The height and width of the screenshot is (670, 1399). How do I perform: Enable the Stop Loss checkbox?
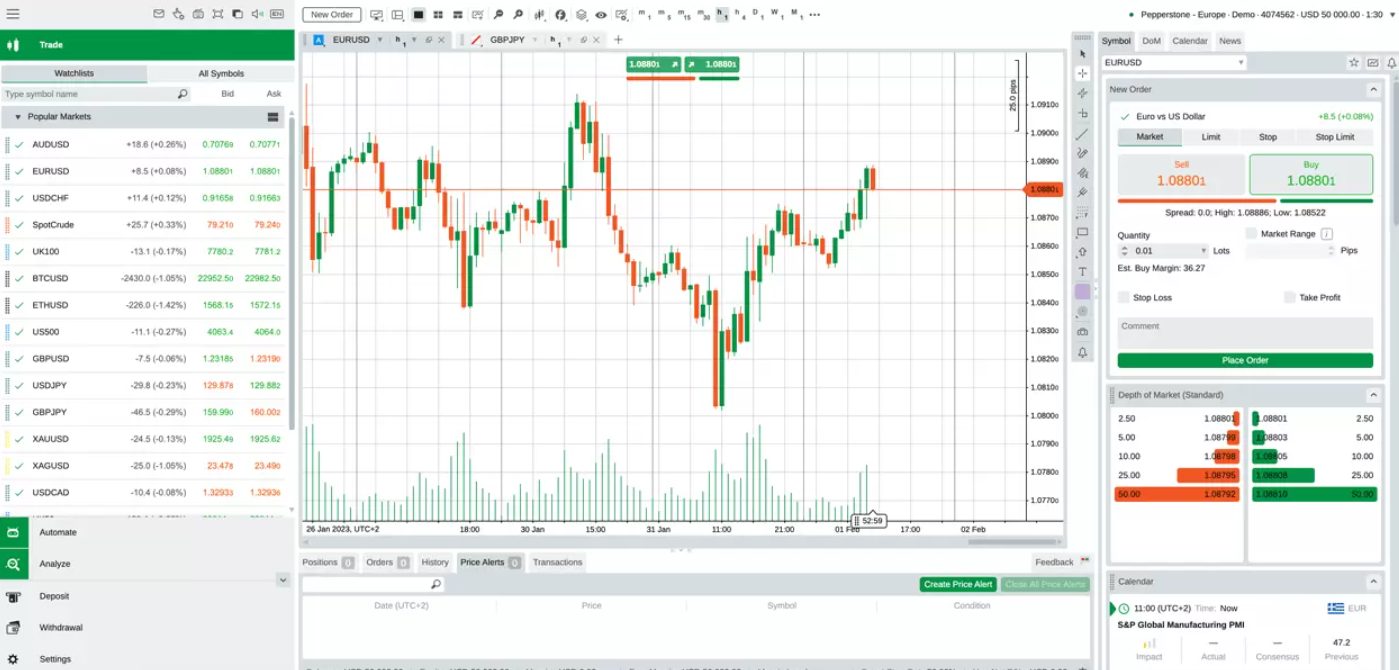(1124, 297)
